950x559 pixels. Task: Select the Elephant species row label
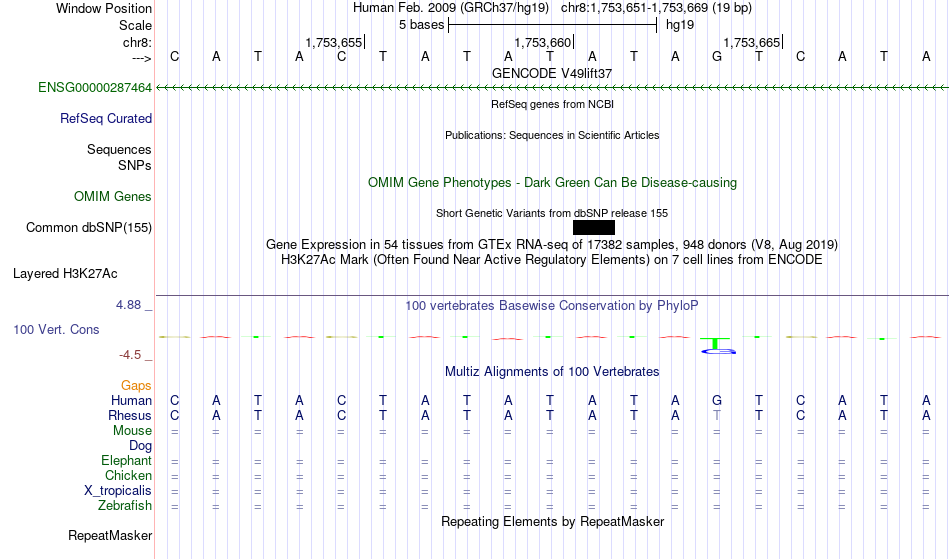pos(126,461)
